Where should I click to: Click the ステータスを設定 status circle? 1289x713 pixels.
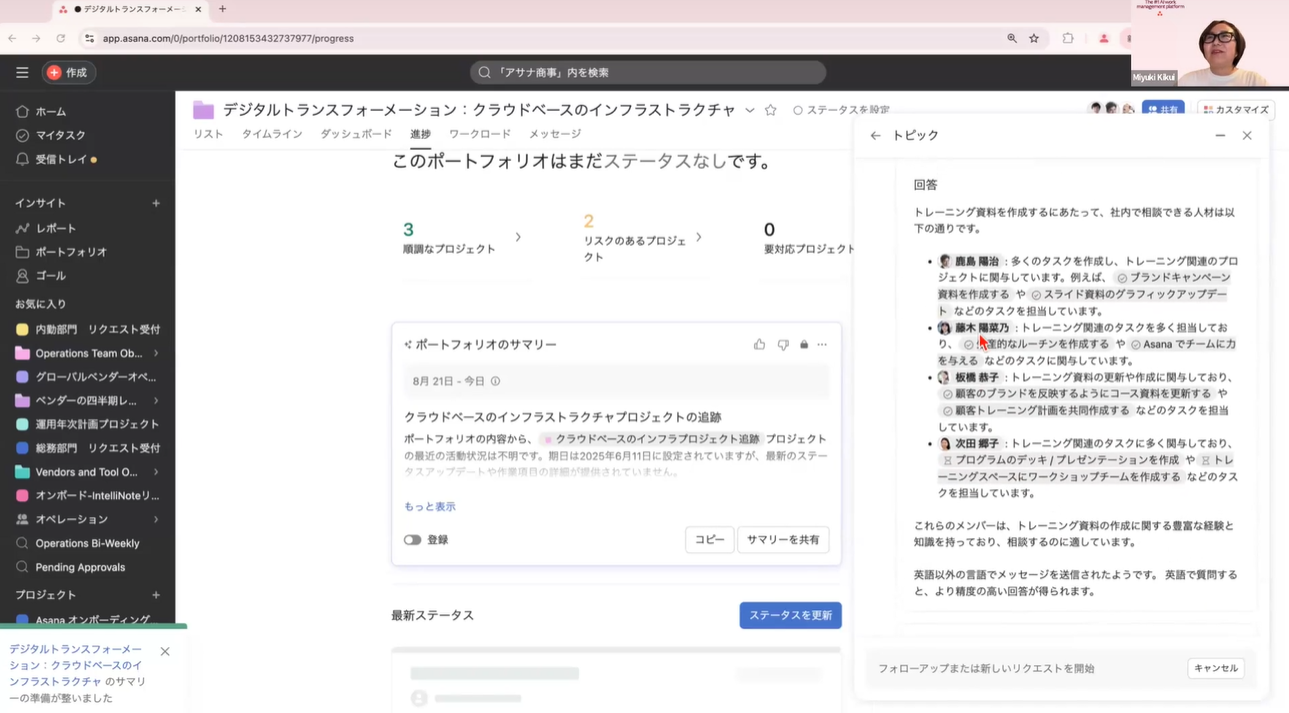[x=797, y=110]
